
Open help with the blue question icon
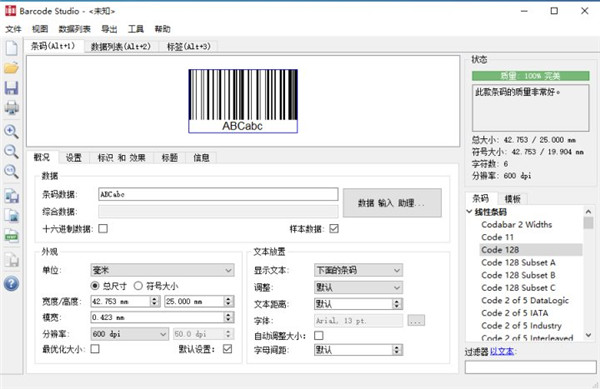[x=11, y=284]
